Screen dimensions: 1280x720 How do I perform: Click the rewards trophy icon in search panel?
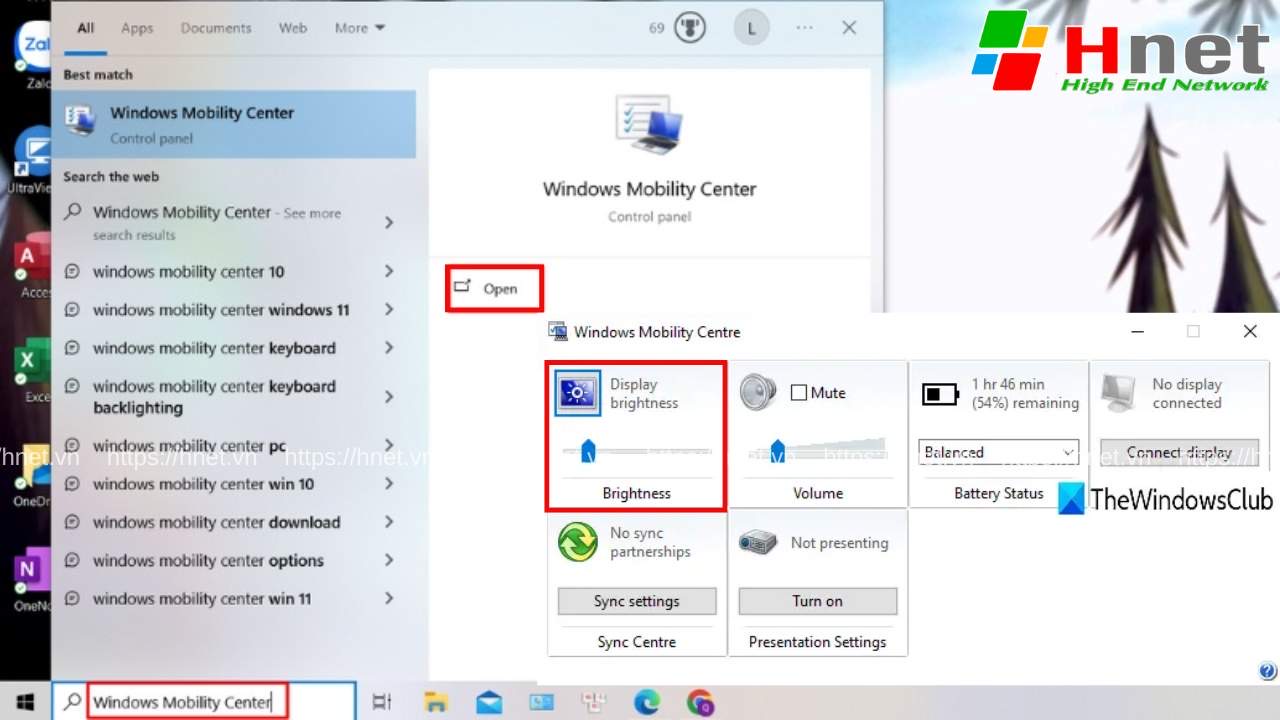pyautogui.click(x=690, y=28)
